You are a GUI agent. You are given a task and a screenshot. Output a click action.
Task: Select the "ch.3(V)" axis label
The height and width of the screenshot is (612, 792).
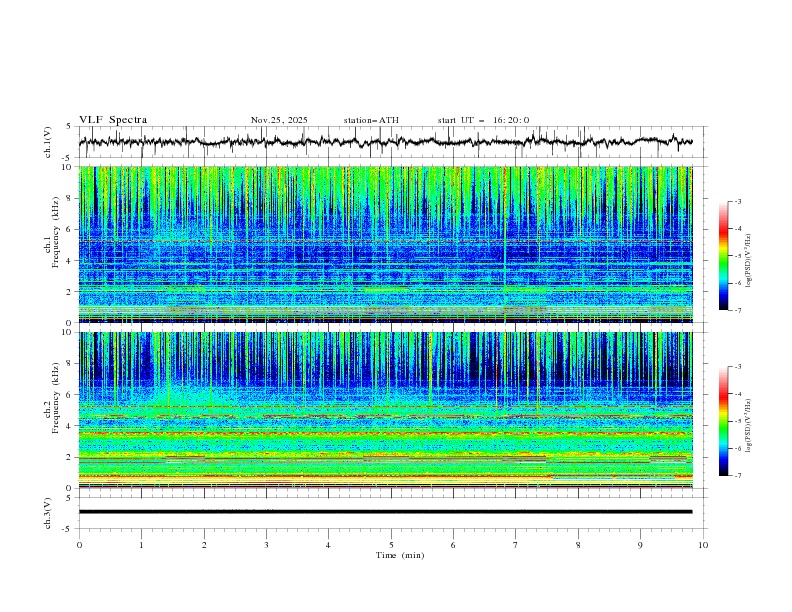coord(48,513)
